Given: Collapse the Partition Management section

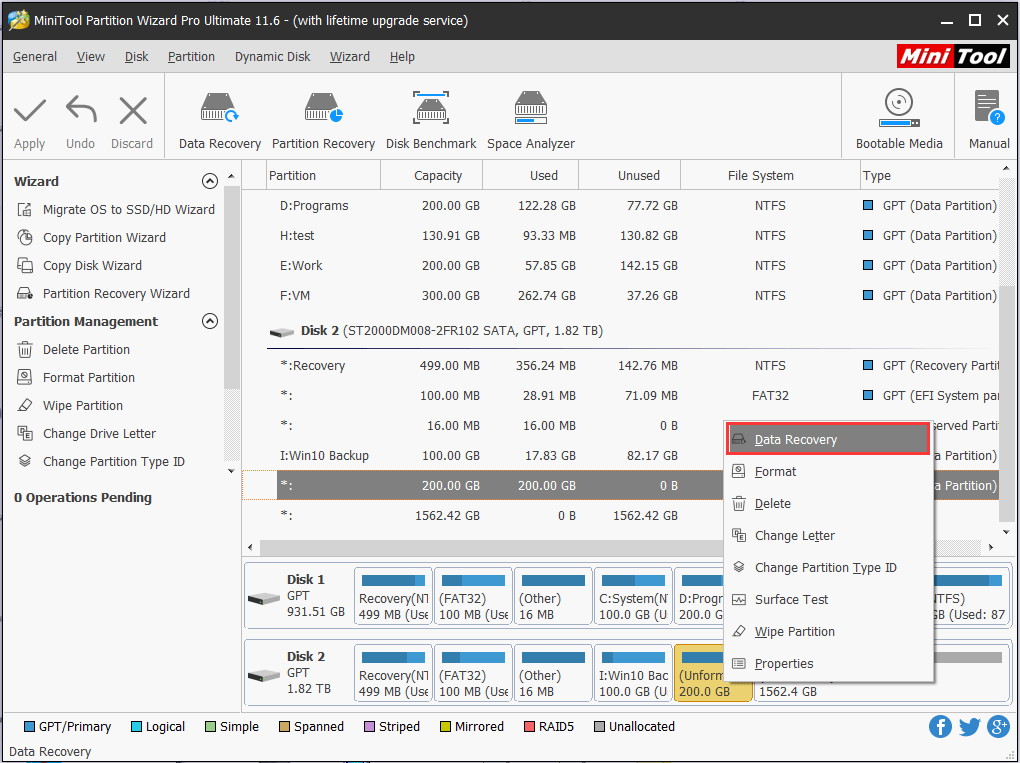Looking at the screenshot, I should click(209, 321).
